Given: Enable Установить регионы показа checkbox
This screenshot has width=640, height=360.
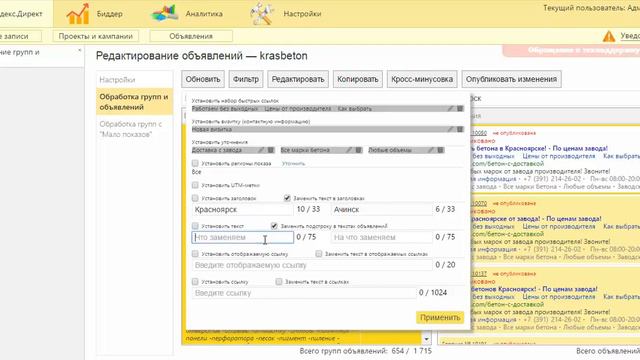Looking at the screenshot, I should point(195,163).
